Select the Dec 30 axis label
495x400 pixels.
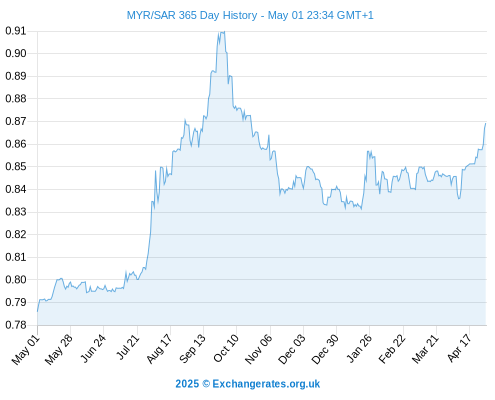coord(325,349)
